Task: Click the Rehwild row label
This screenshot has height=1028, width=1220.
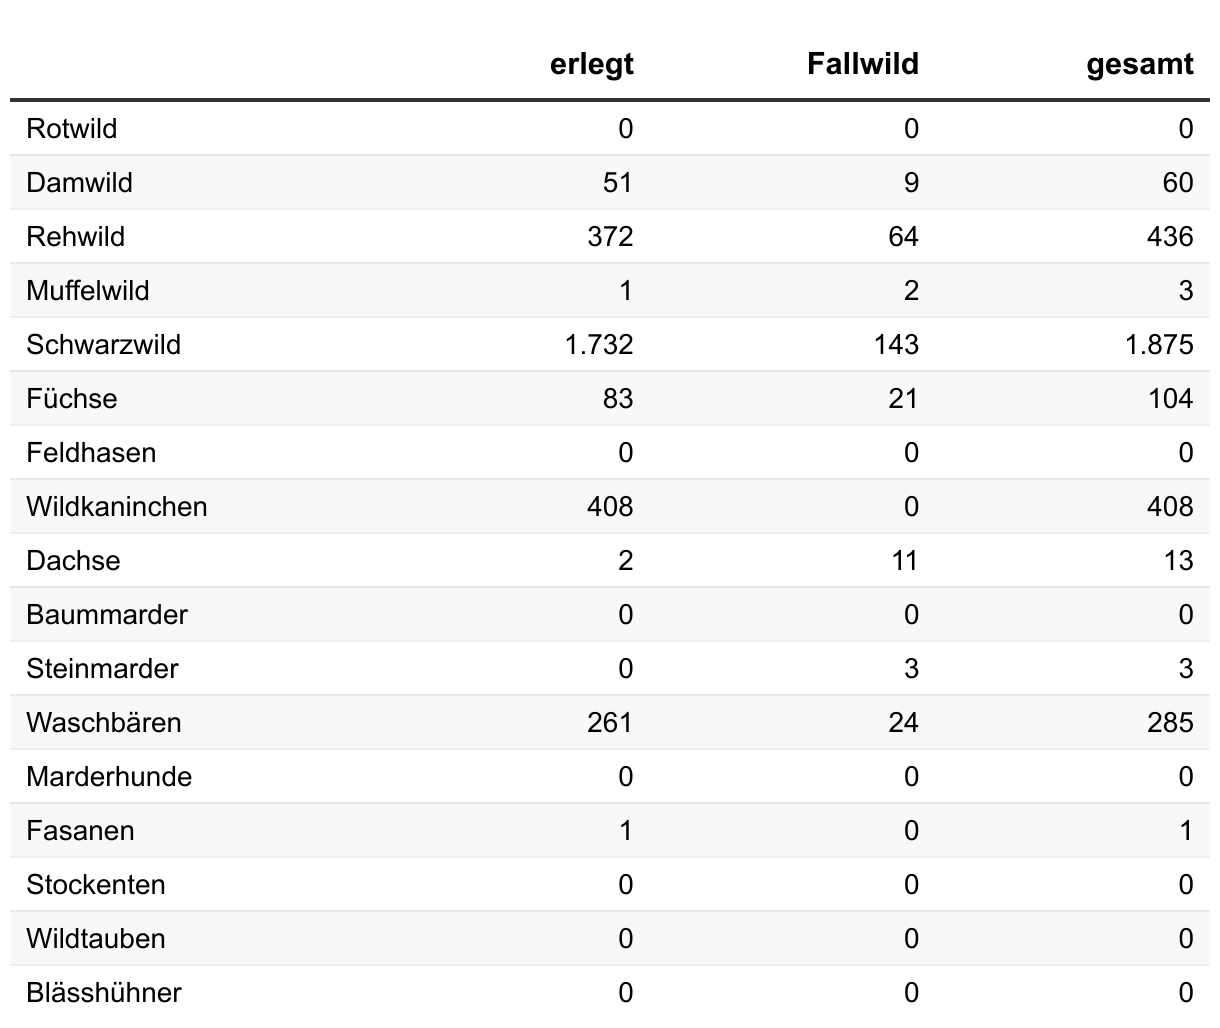Action: coord(75,237)
